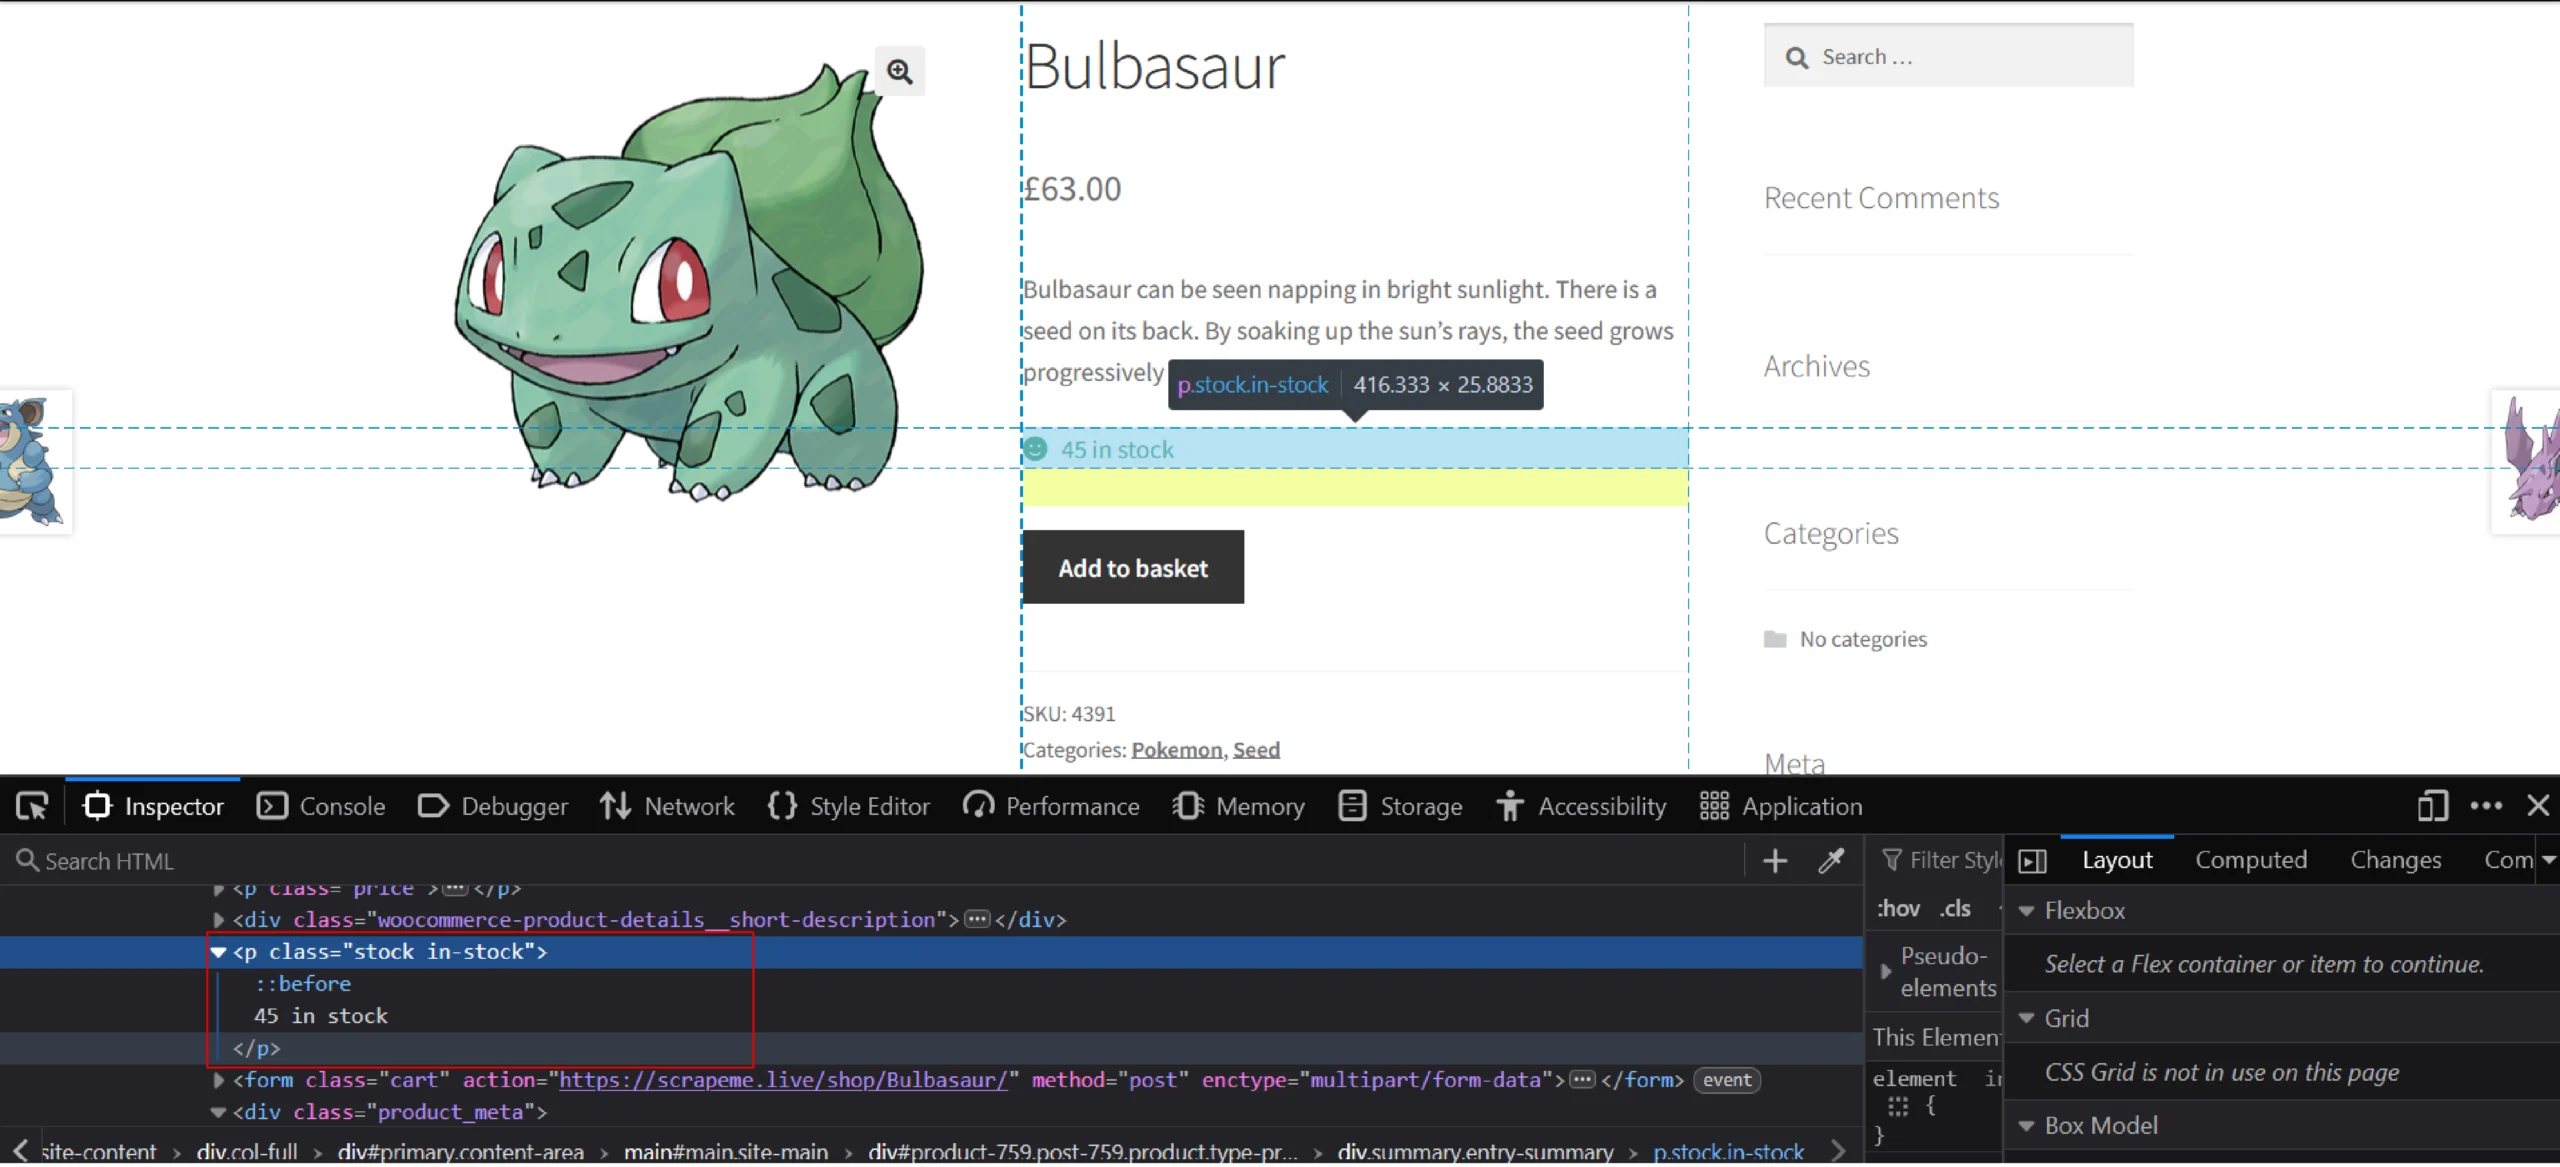Click the Bulbasaur product title
Viewport: 2560px width, 1167px height.
[1155, 67]
